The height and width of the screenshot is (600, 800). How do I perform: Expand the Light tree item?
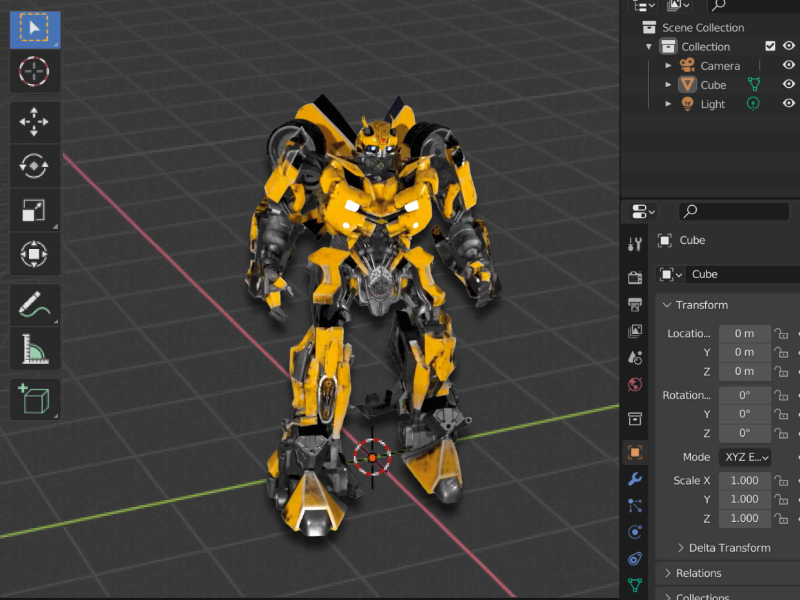tap(668, 104)
